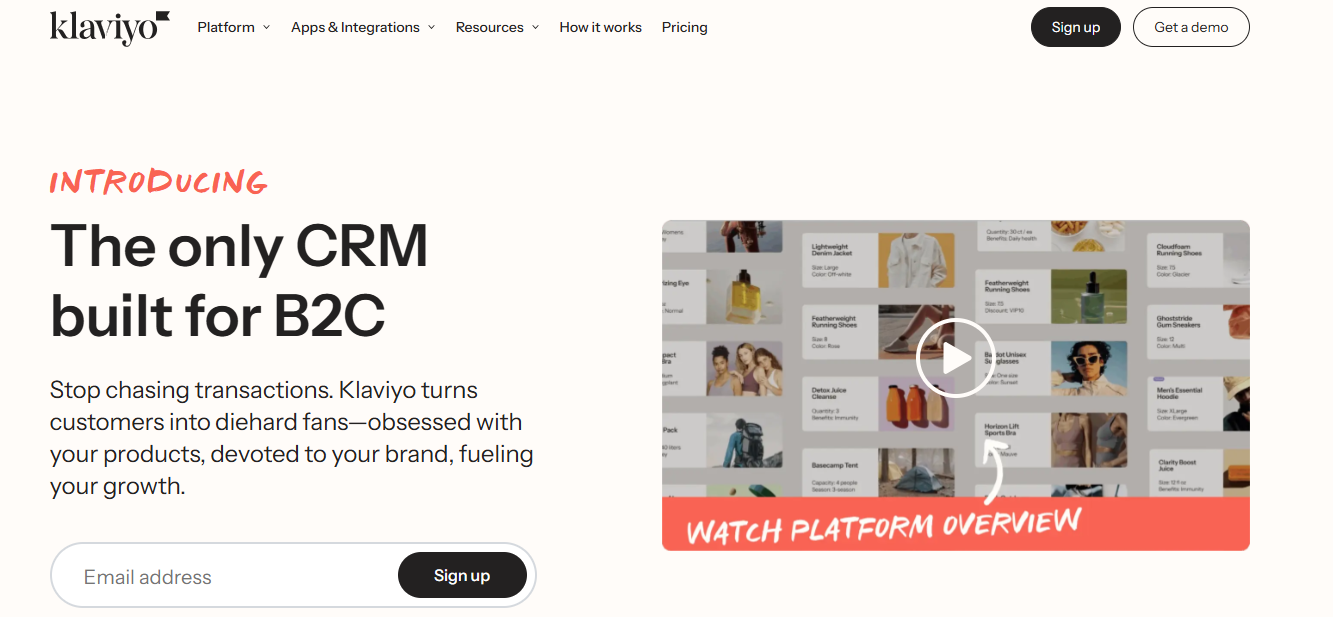Play the platform overview video
The width and height of the screenshot is (1333, 617).
[x=956, y=358]
